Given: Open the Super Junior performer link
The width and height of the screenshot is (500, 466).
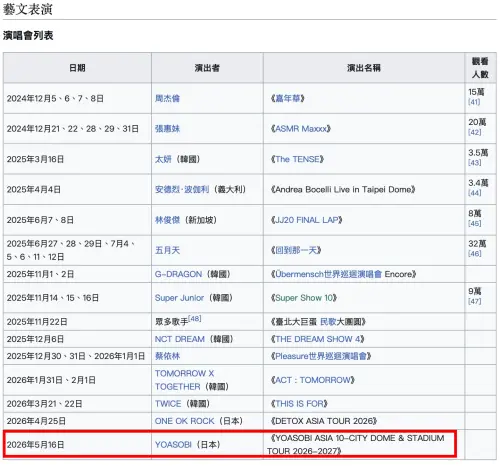Looking at the screenshot, I should click(x=179, y=298).
